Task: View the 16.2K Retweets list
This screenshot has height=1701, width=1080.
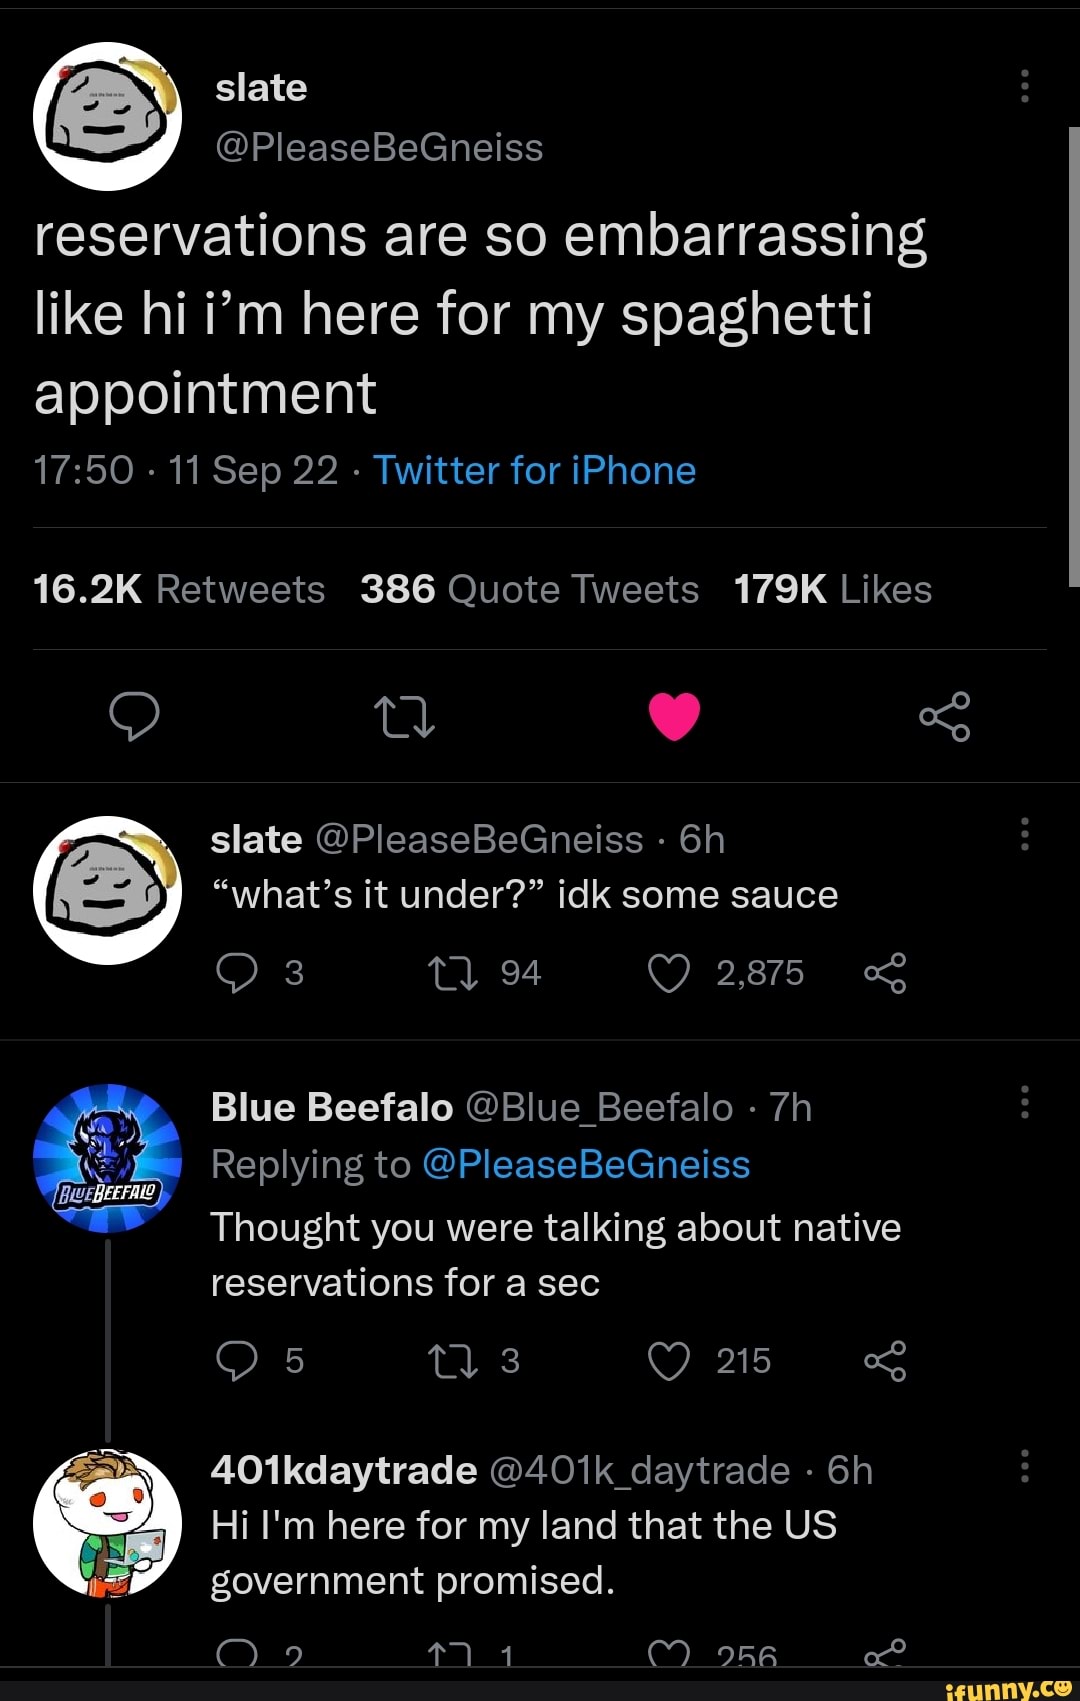Action: 179,590
